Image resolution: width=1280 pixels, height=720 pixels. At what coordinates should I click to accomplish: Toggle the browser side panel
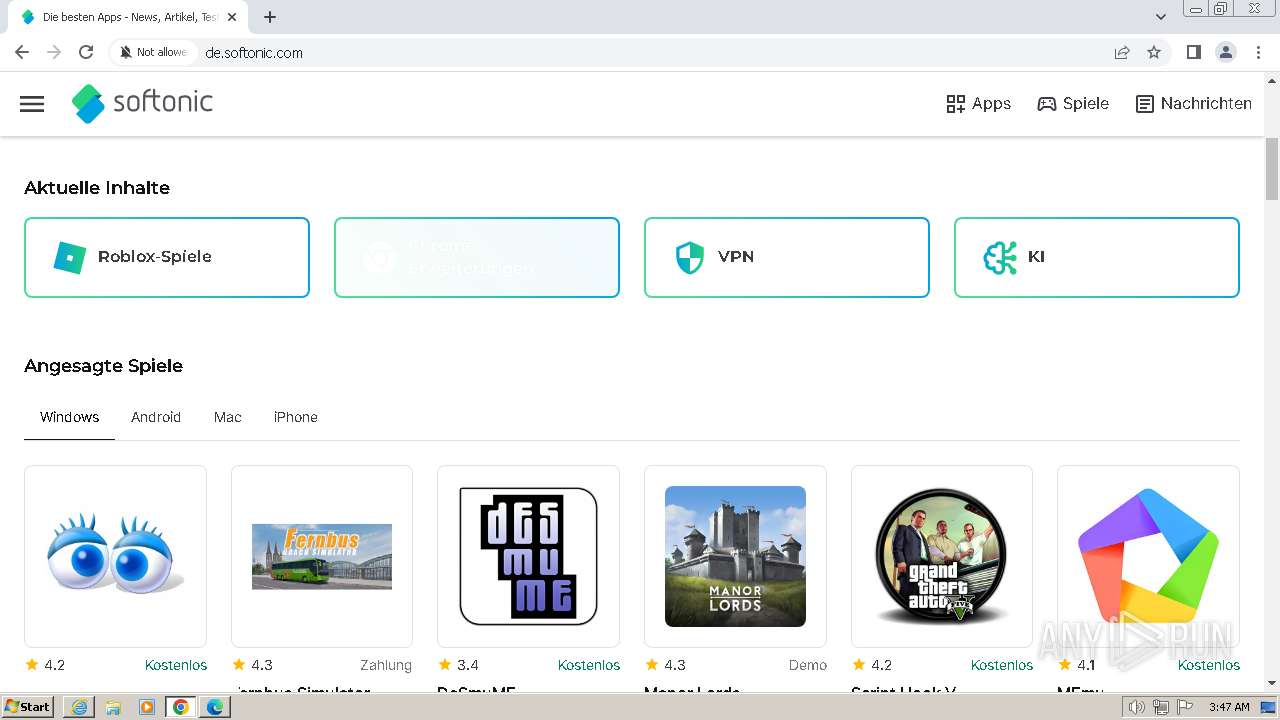pos(1193,52)
